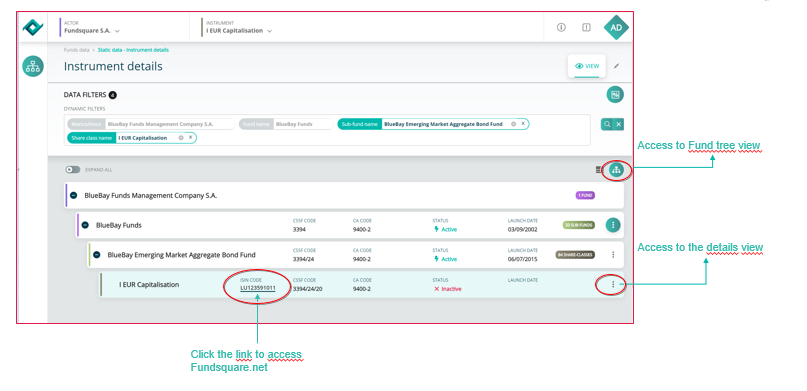The height and width of the screenshot is (391, 807).
Task: Click the Data Filters count badge 4
Action: [113, 95]
